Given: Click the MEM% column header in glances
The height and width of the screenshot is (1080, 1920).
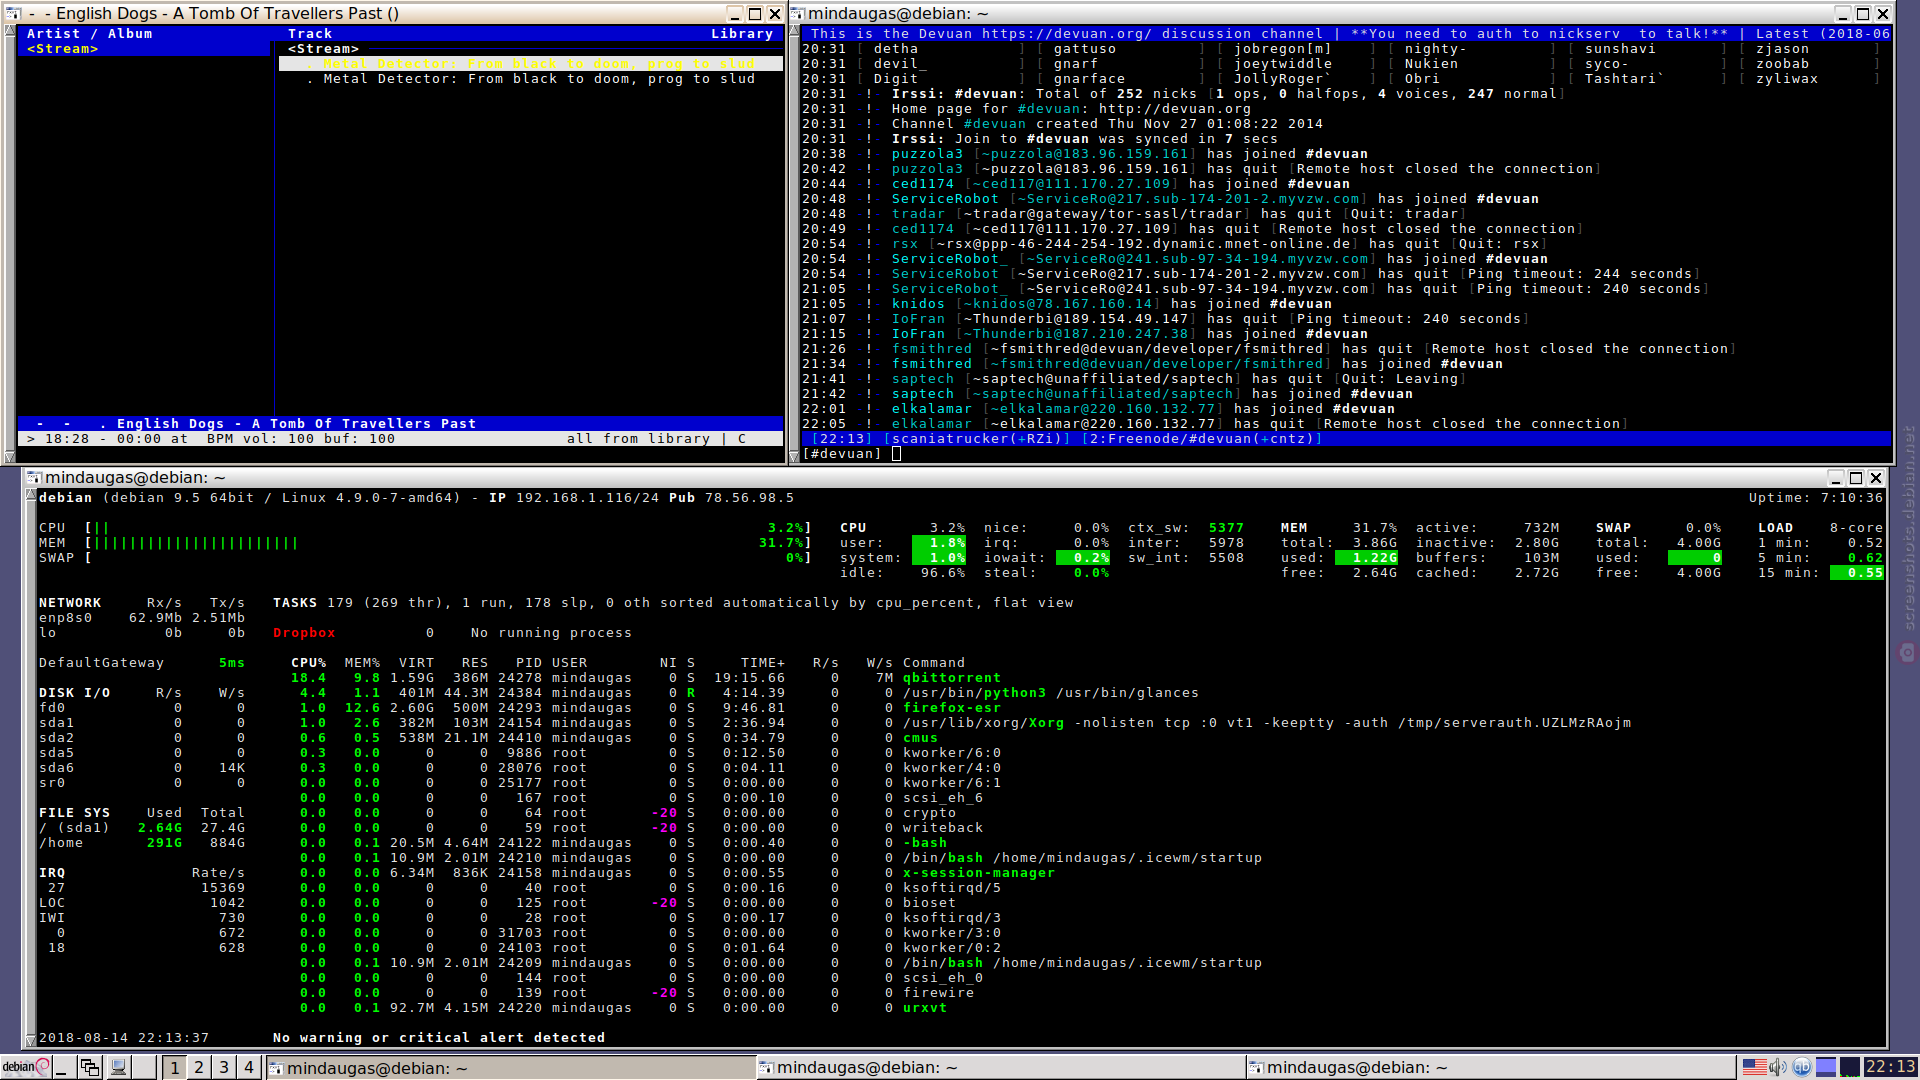Looking at the screenshot, I should tap(362, 662).
